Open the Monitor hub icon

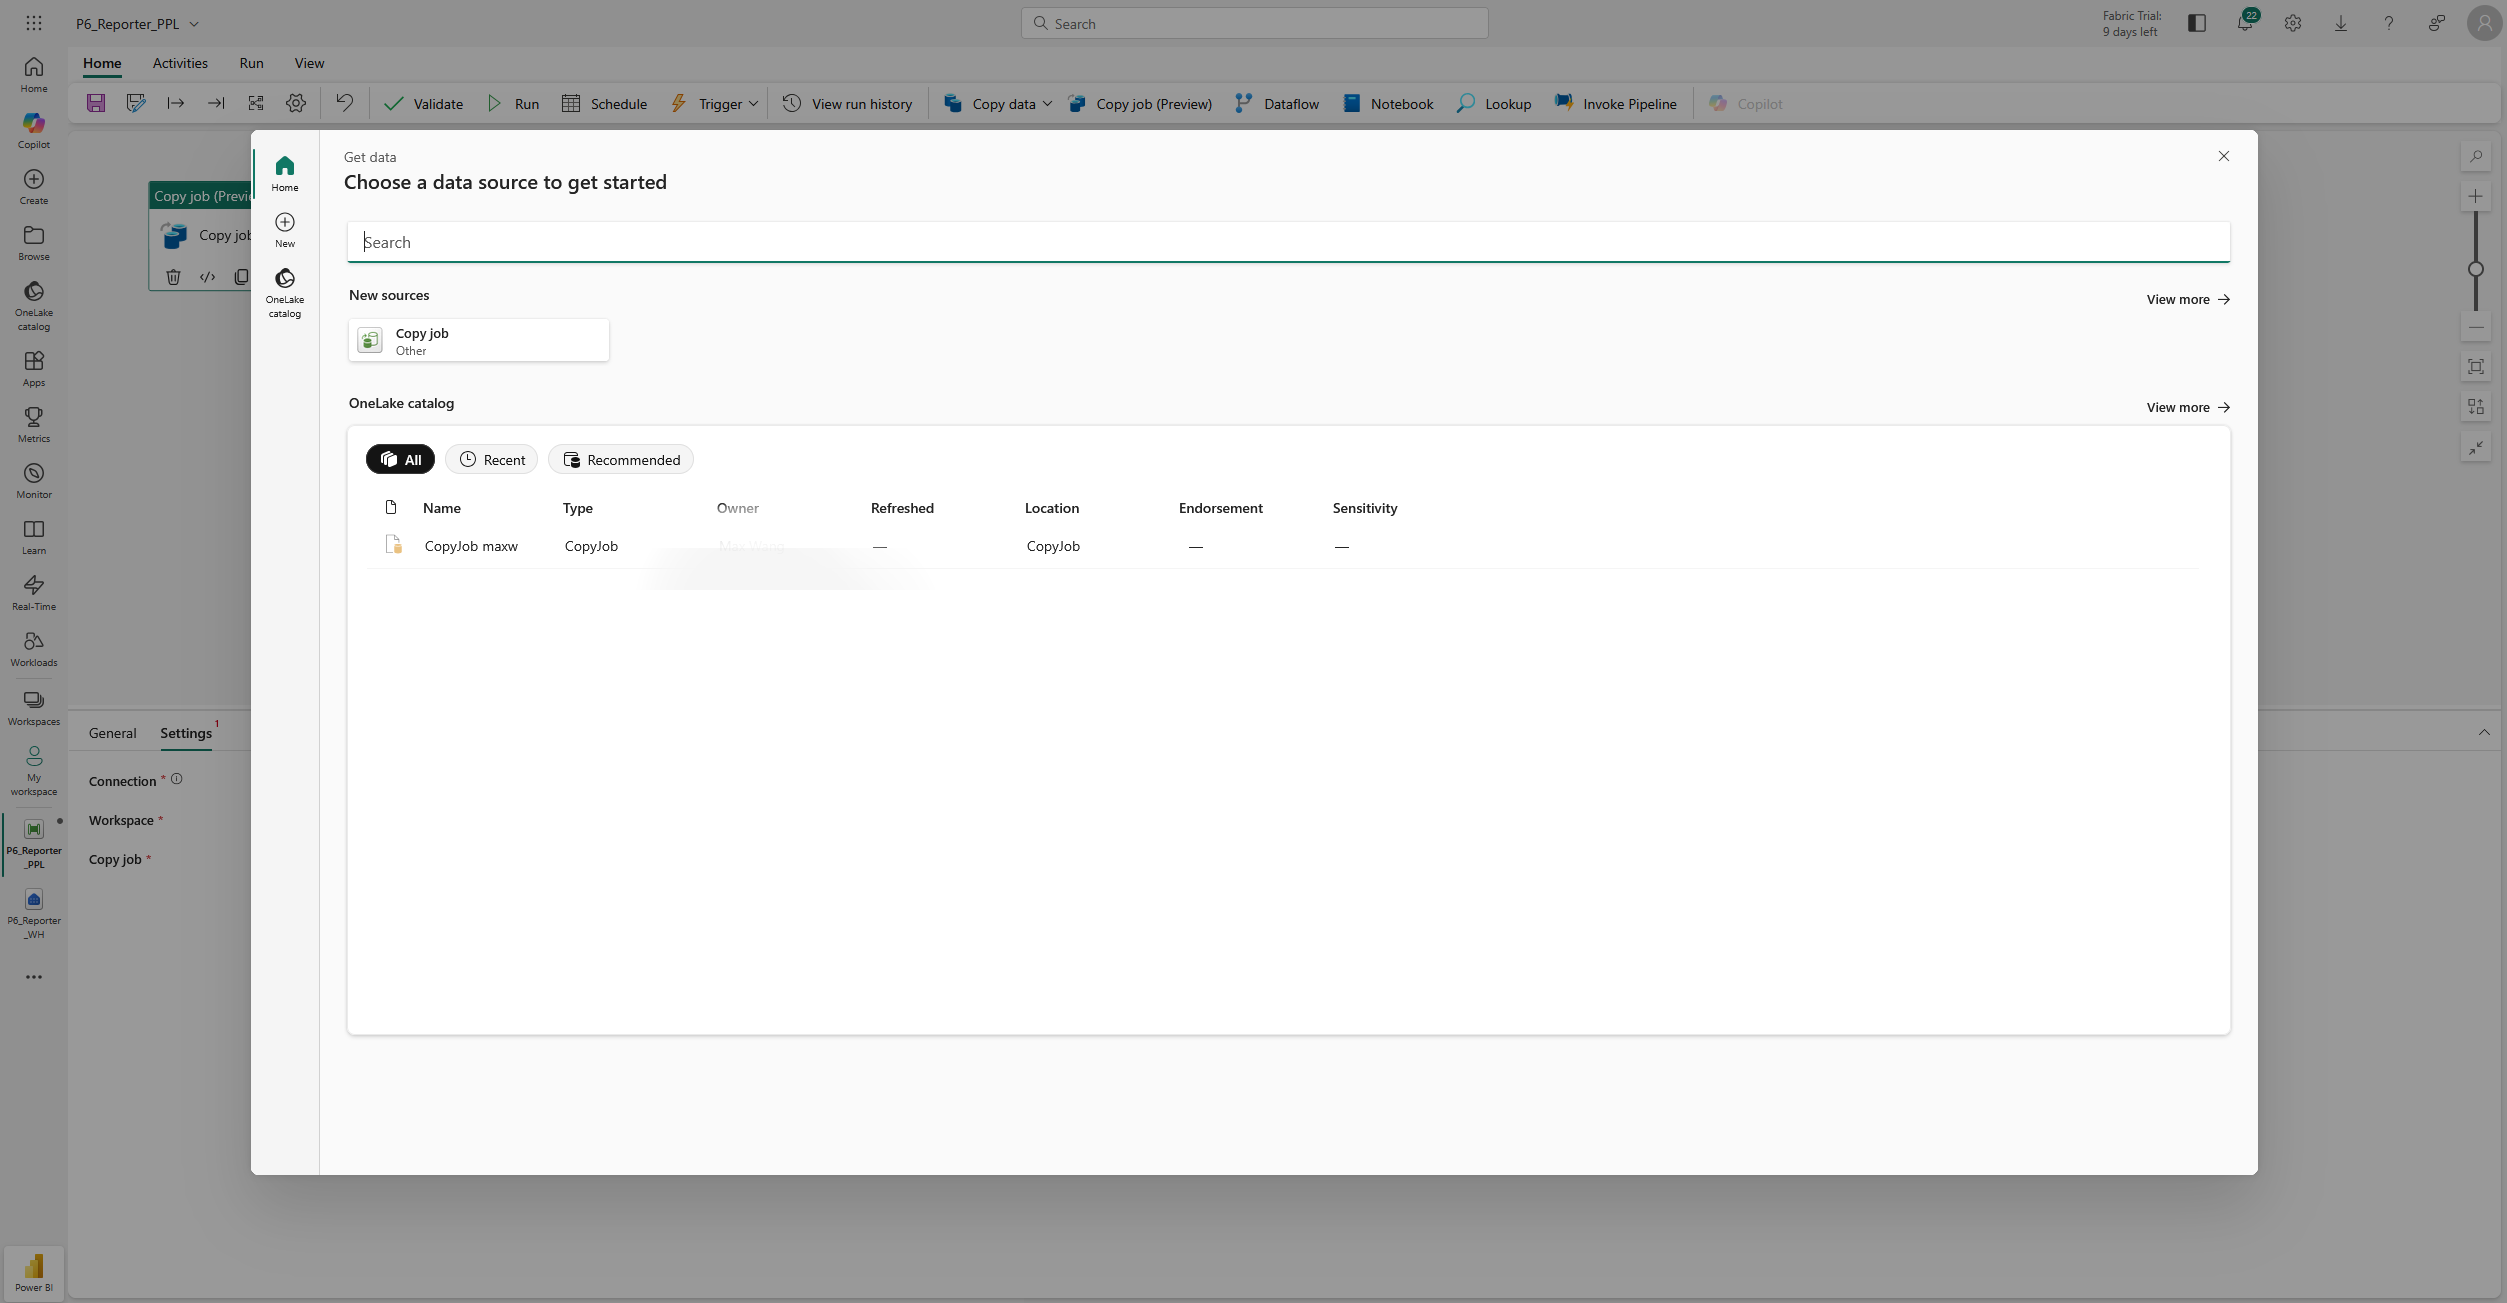click(x=33, y=478)
